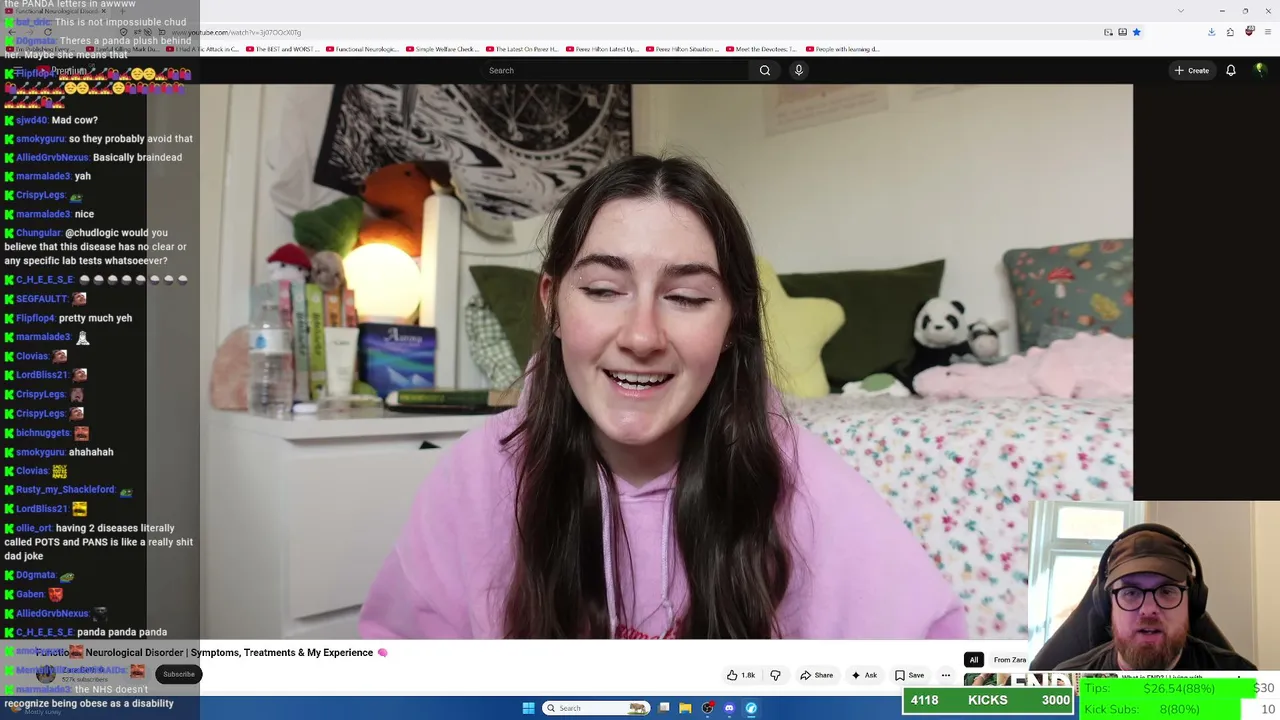Click username Chungular in chat
Screen dimensions: 1280x720
click(38, 233)
